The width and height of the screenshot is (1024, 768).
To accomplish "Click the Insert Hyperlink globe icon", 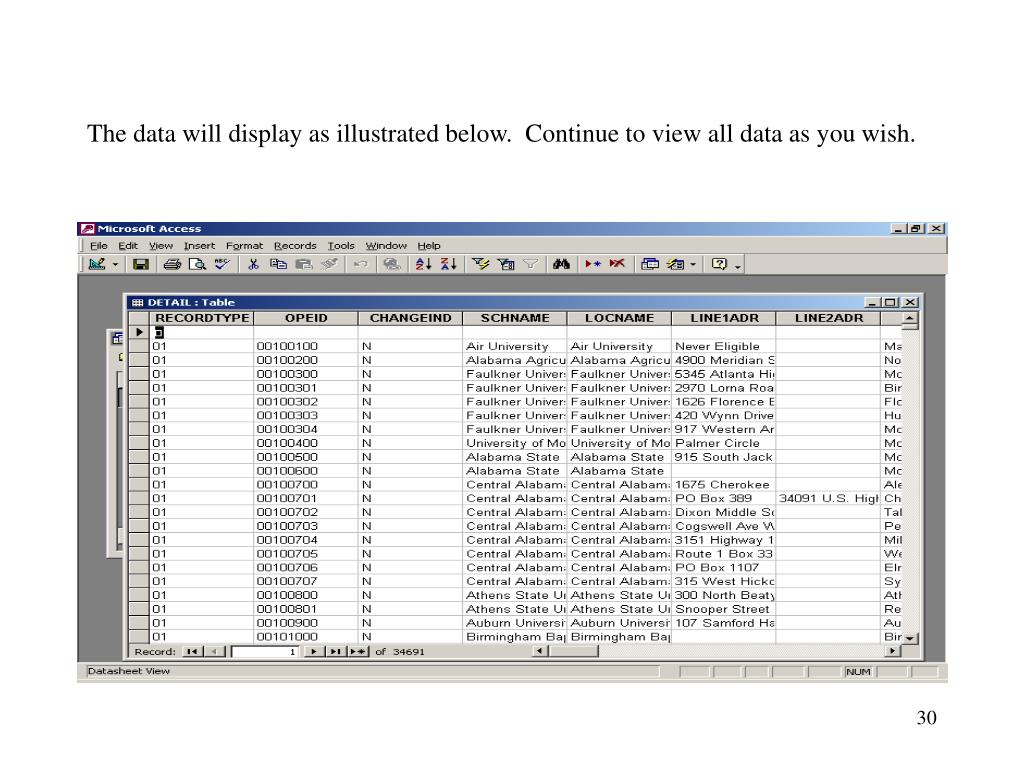I will coord(392,264).
